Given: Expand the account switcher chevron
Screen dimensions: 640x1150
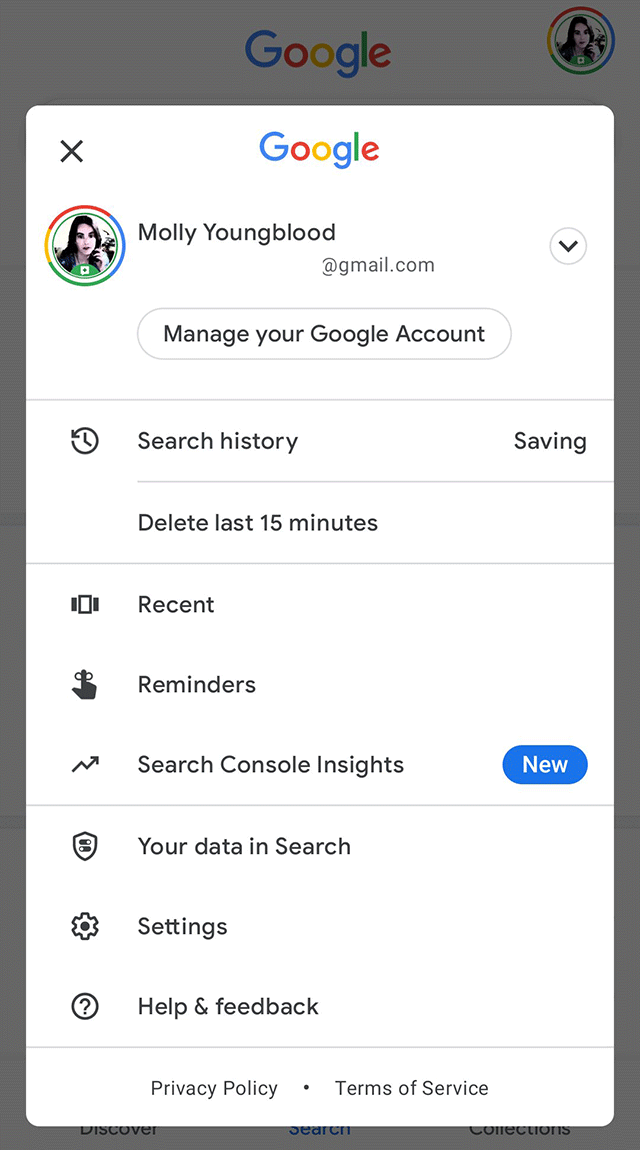Looking at the screenshot, I should click(x=568, y=246).
